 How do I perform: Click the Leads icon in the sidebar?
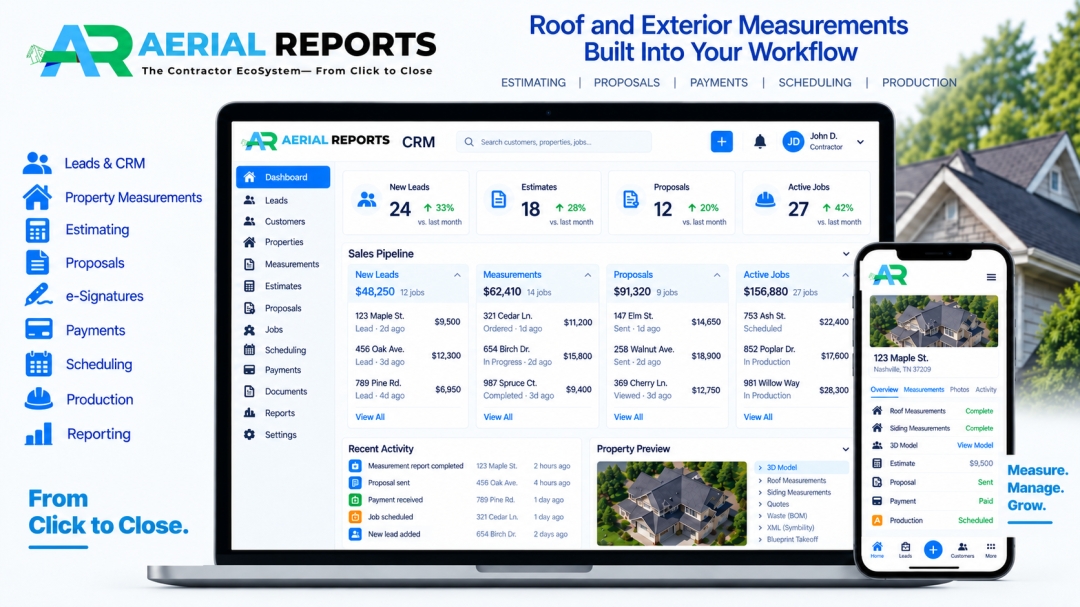[x=249, y=200]
